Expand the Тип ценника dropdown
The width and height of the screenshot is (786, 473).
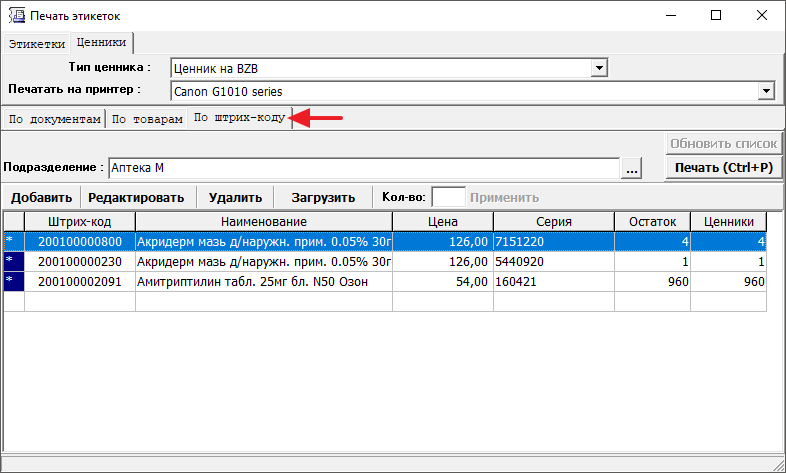coord(600,68)
